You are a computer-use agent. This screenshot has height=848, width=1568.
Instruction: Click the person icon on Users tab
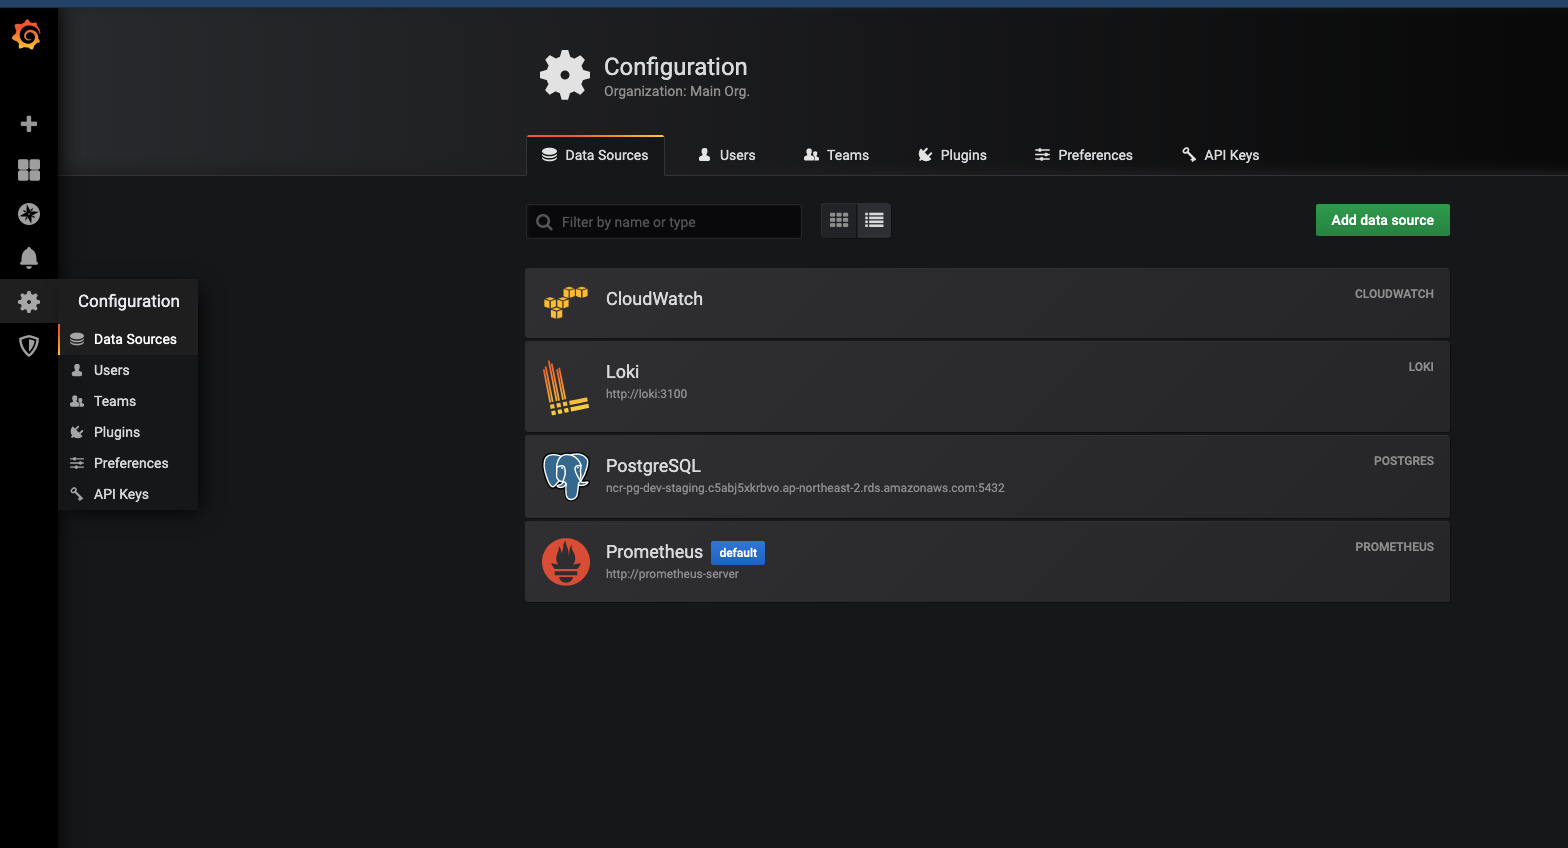click(x=704, y=155)
